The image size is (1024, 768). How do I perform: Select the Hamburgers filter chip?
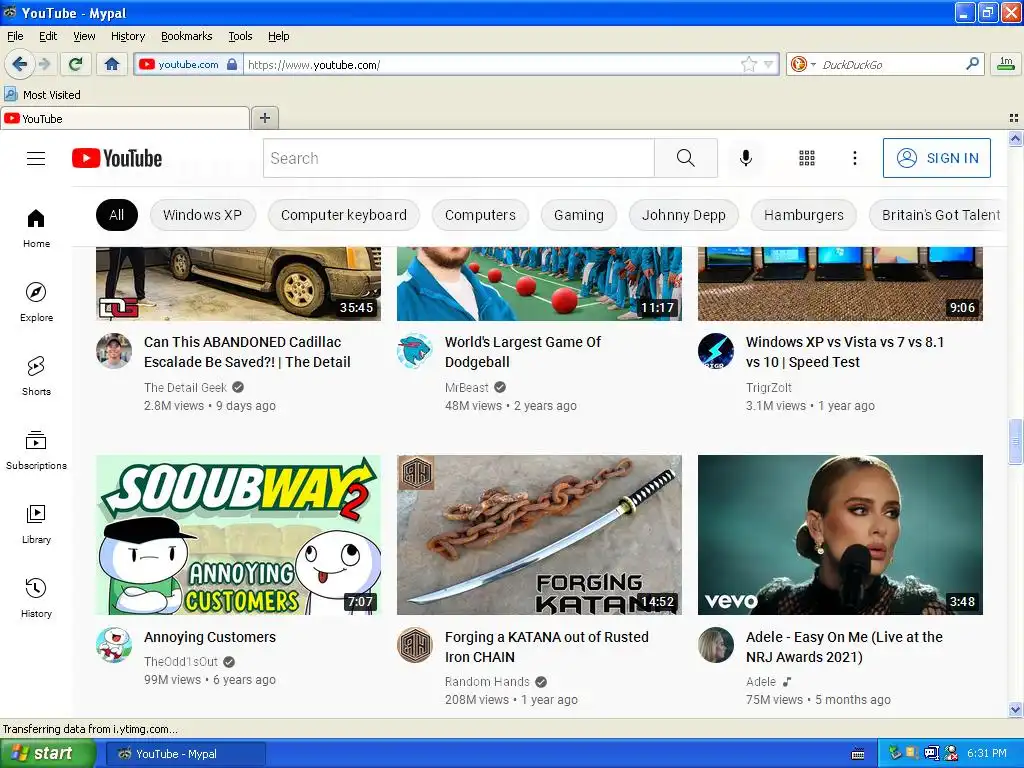[x=804, y=215]
